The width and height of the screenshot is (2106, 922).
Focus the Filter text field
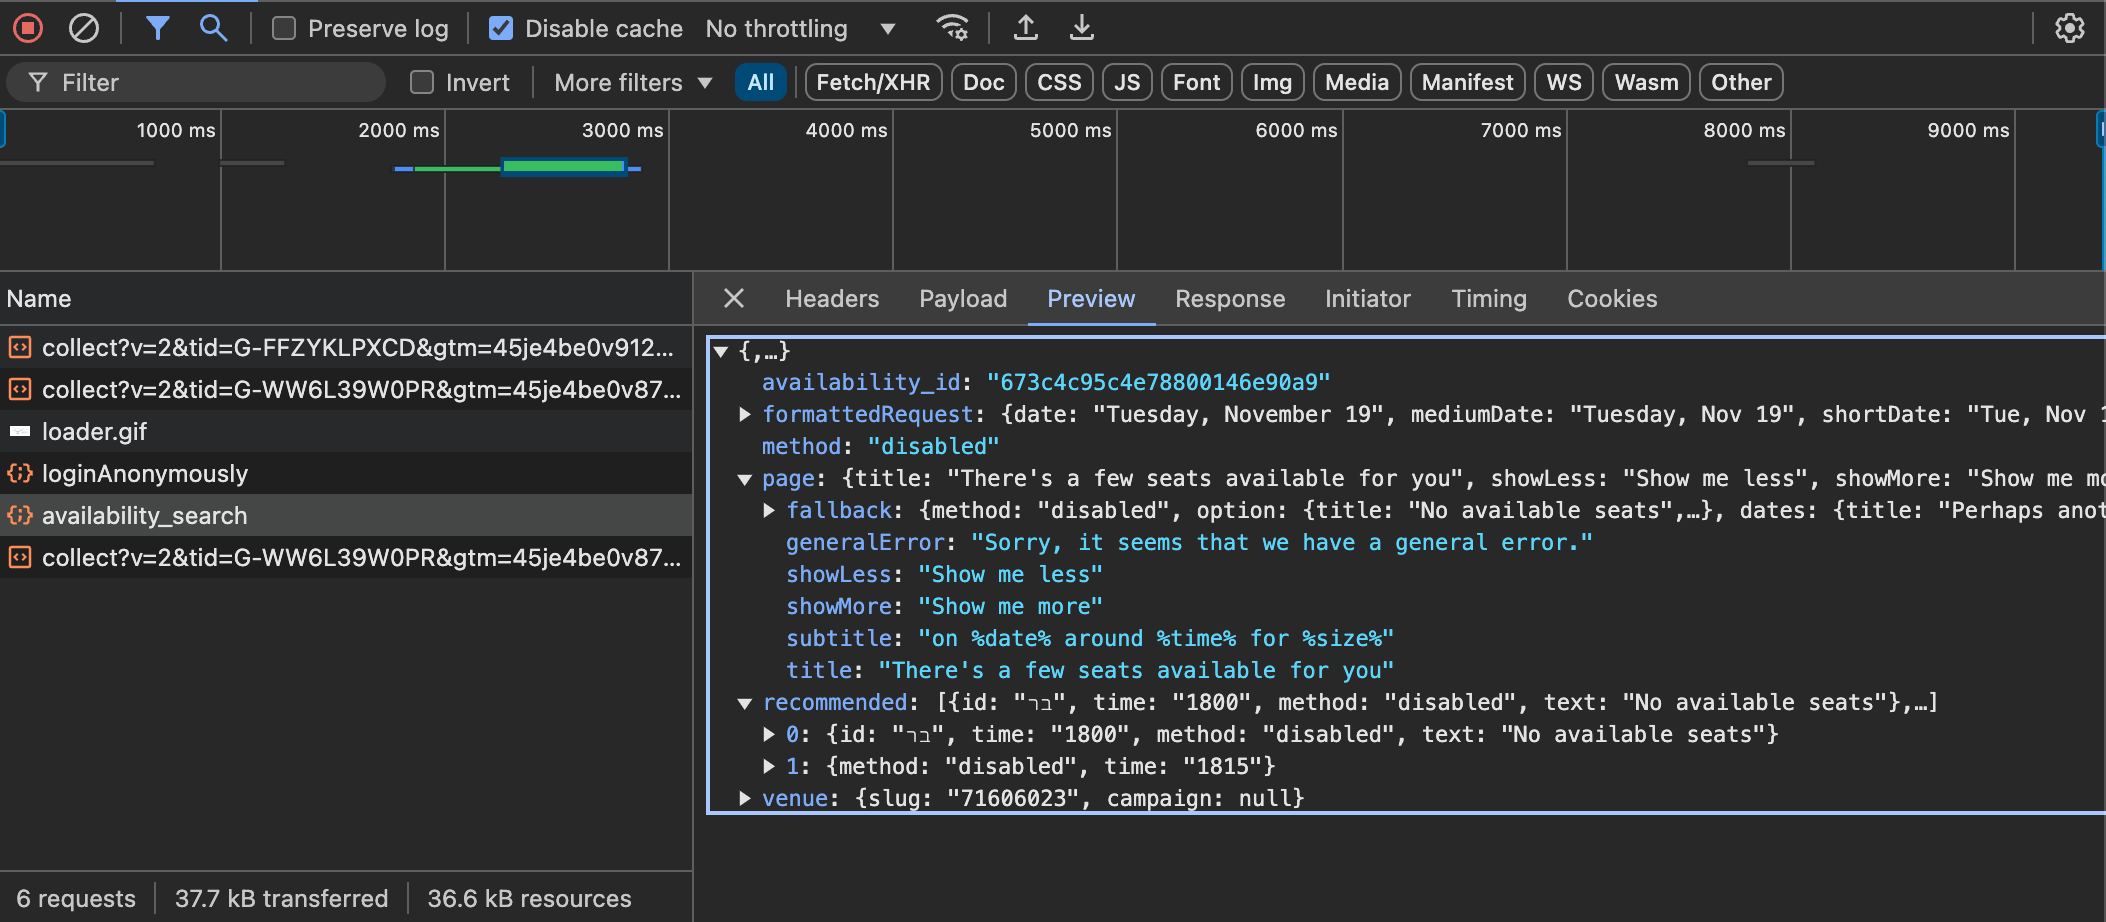(196, 82)
